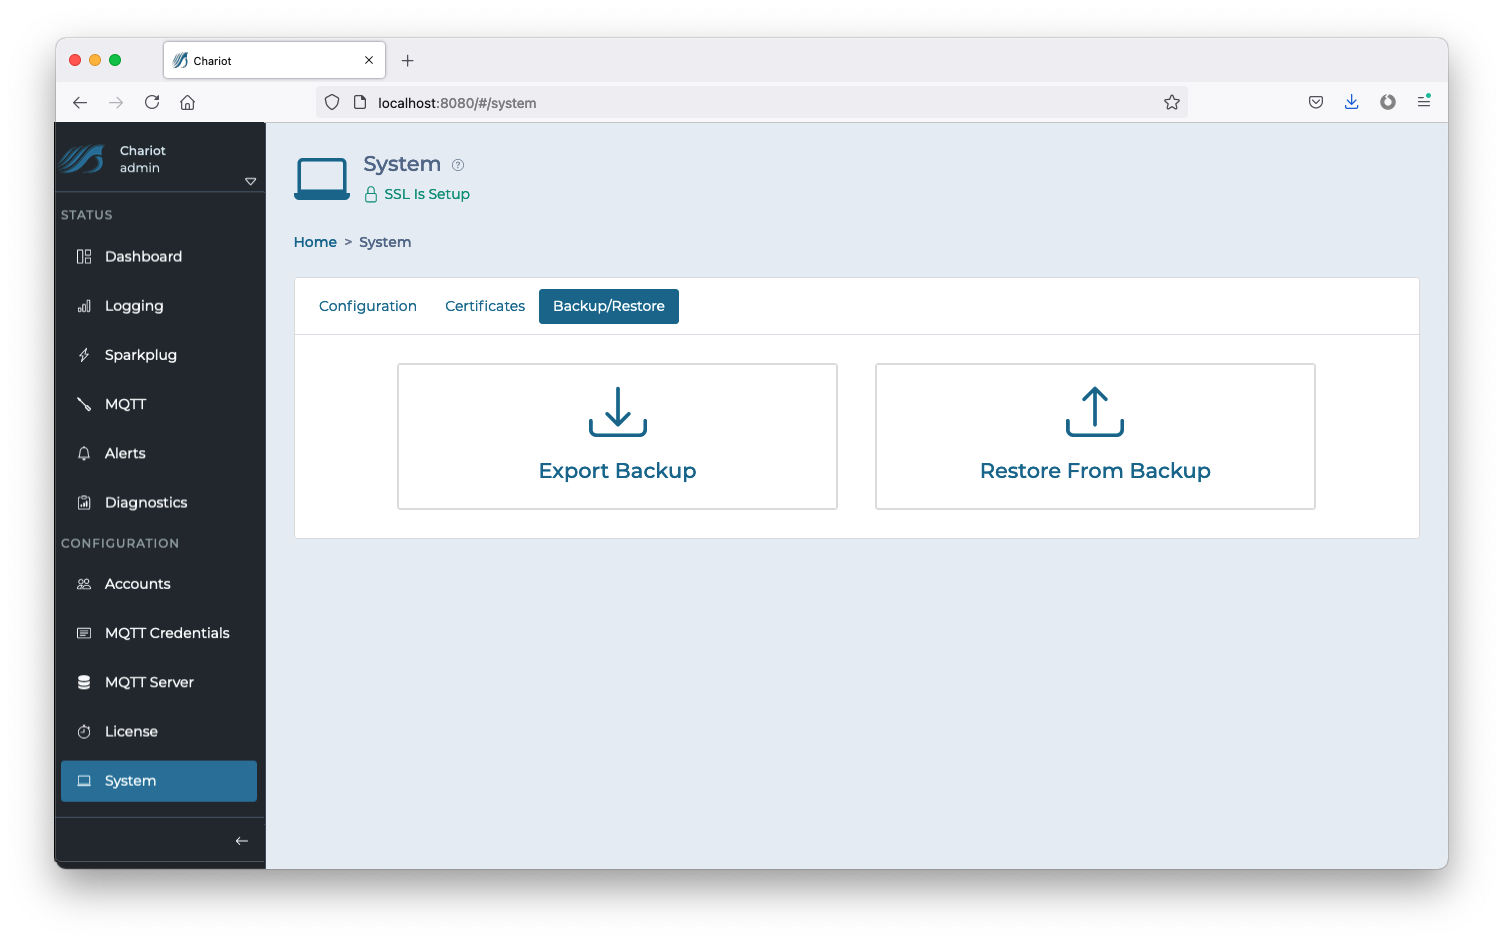Click the Export Backup card
Viewport: 1504px width, 943px height.
tap(617, 436)
